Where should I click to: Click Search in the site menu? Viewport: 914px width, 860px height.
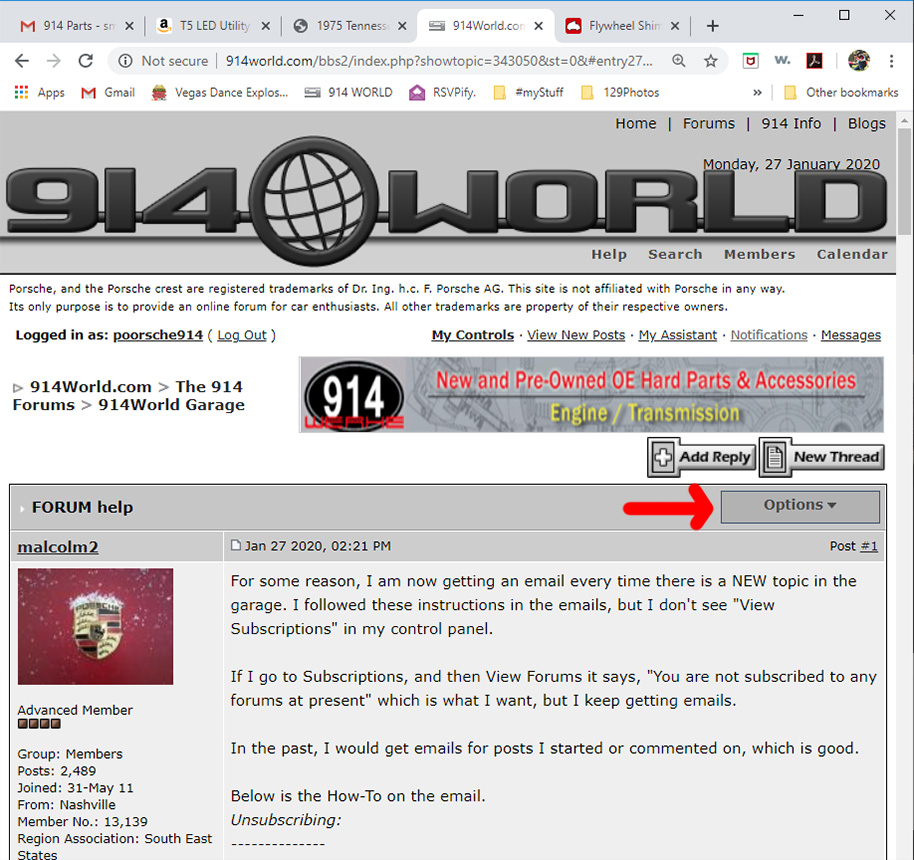[675, 254]
